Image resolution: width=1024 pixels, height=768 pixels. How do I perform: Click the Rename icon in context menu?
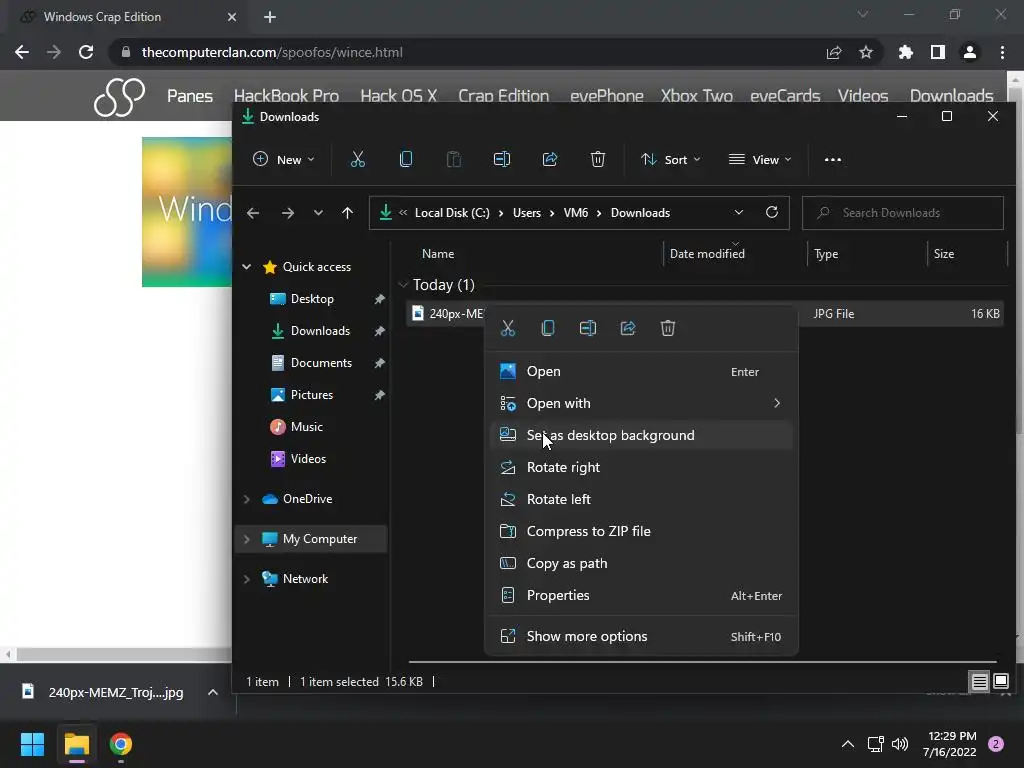click(x=588, y=328)
